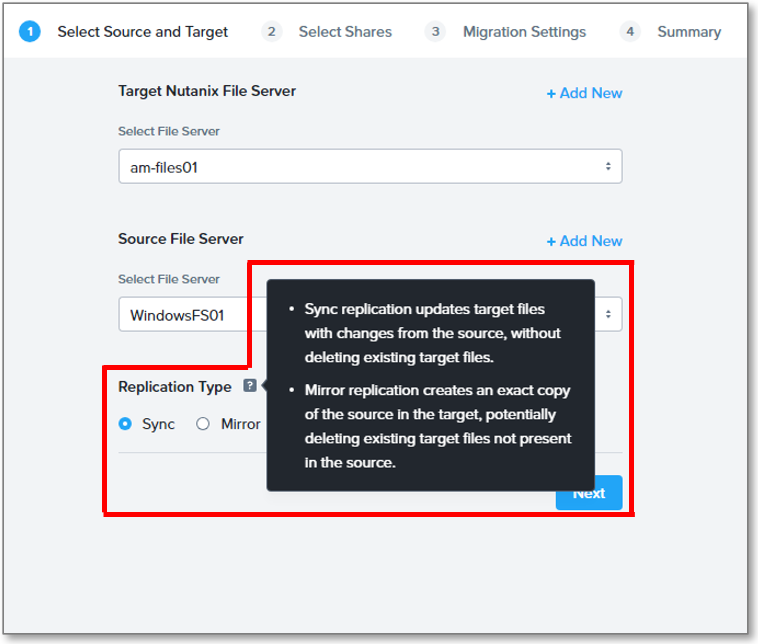Select the Mirror replication radio button
Image resolution: width=758 pixels, height=644 pixels.
pyautogui.click(x=203, y=424)
